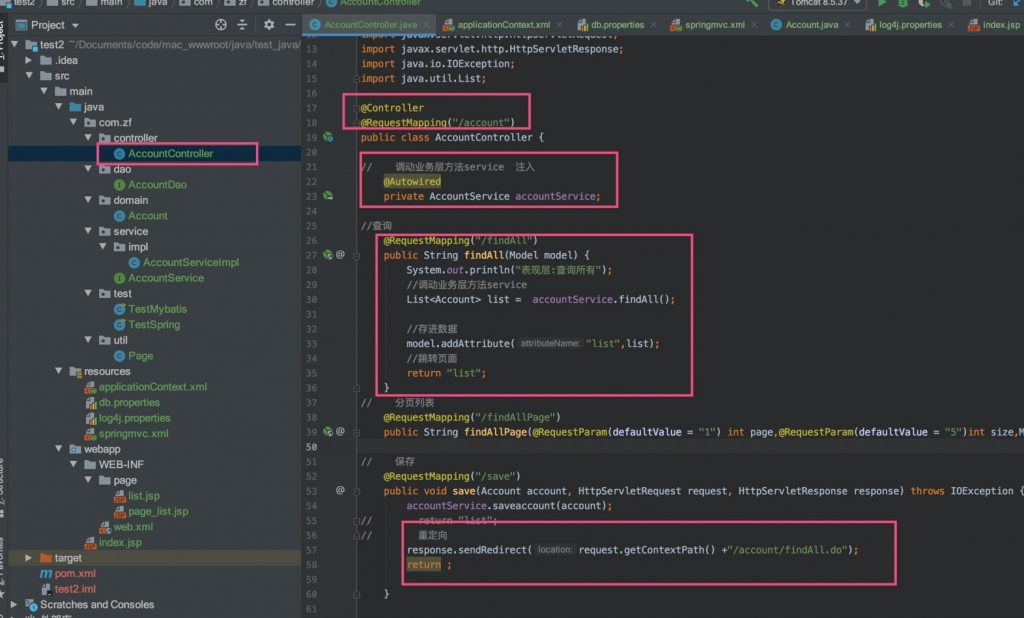Screen dimensions: 1024x618
Task: Click the Spring bean gutter icon on line 19
Action: 328,137
